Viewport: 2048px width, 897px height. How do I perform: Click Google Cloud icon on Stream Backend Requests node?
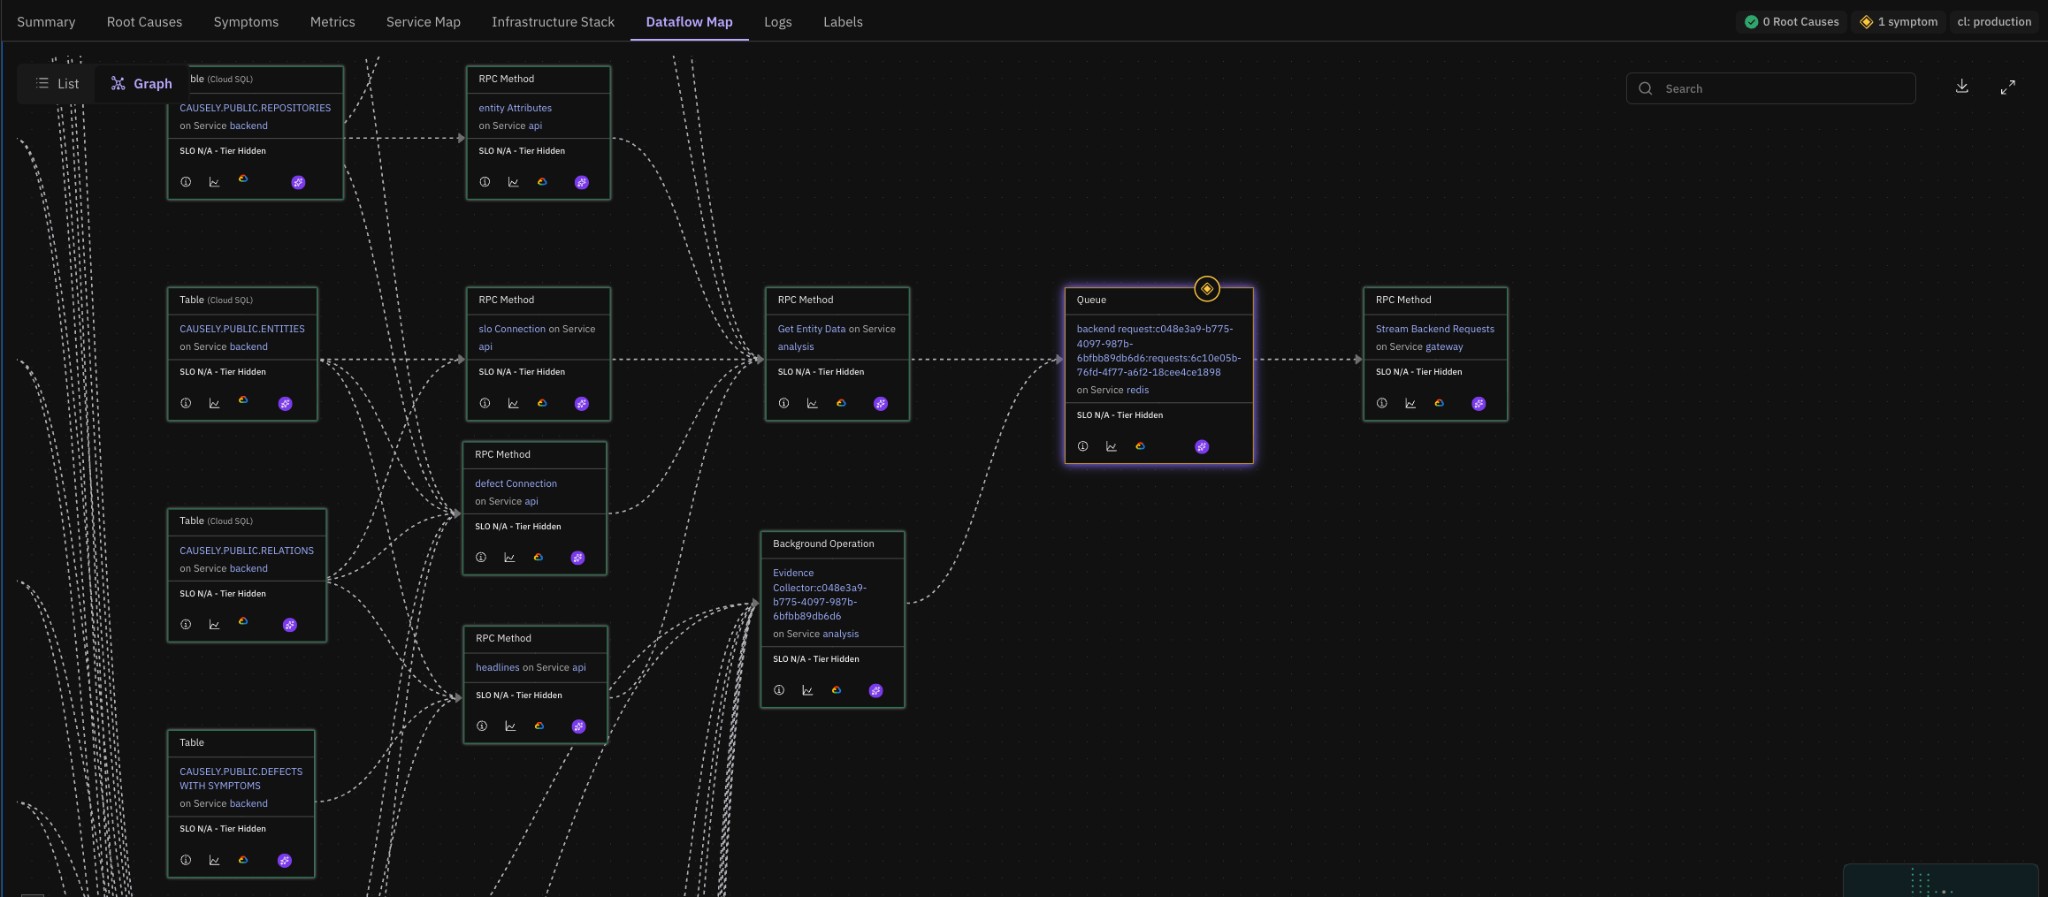(x=1439, y=404)
